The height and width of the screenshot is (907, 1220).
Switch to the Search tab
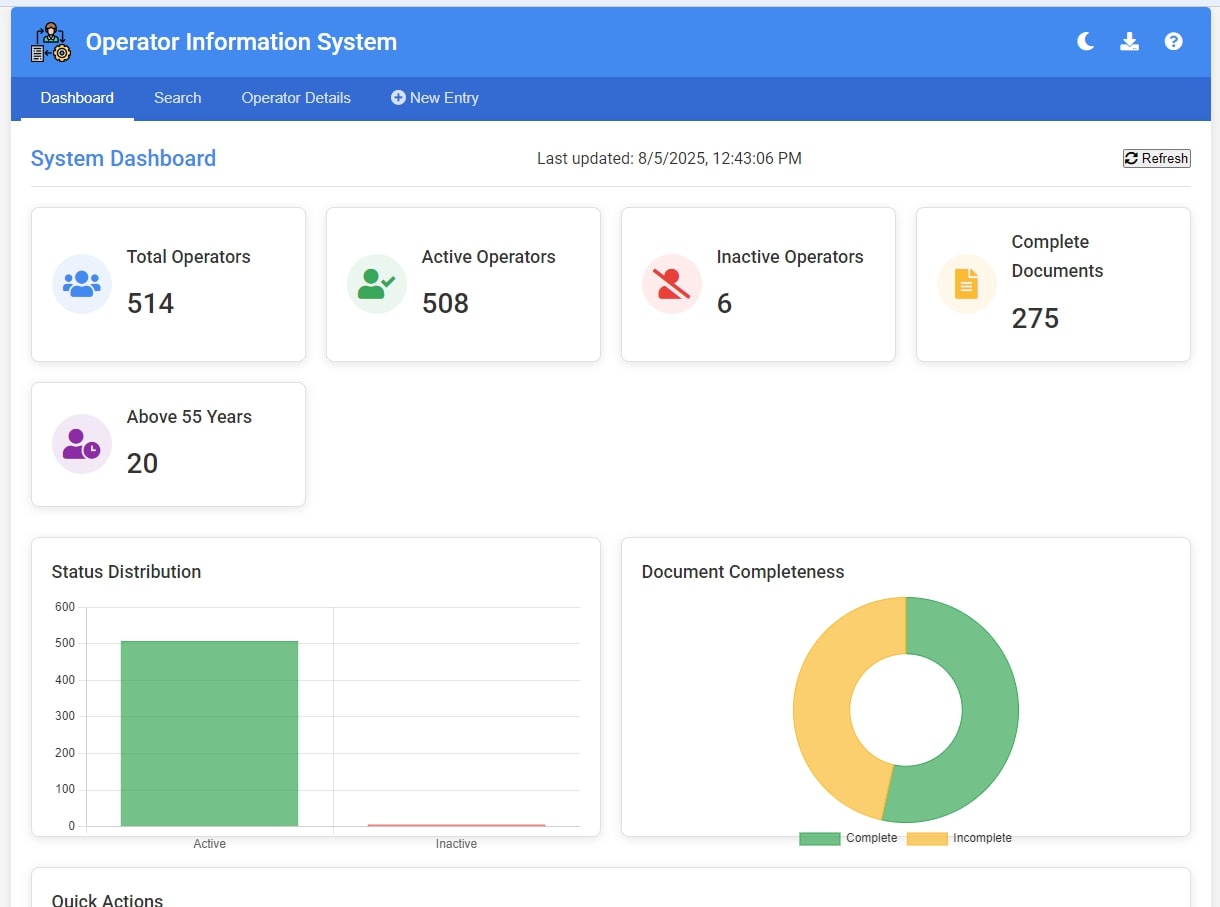(177, 97)
